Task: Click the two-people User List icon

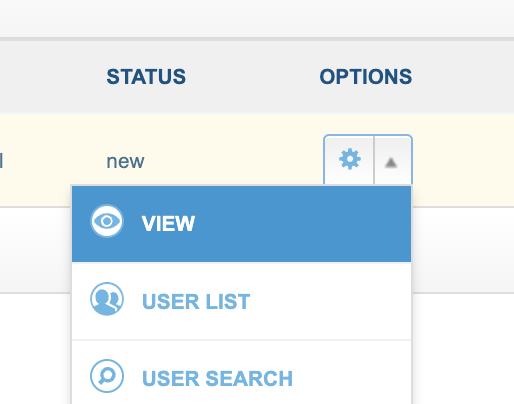Action: (x=107, y=299)
